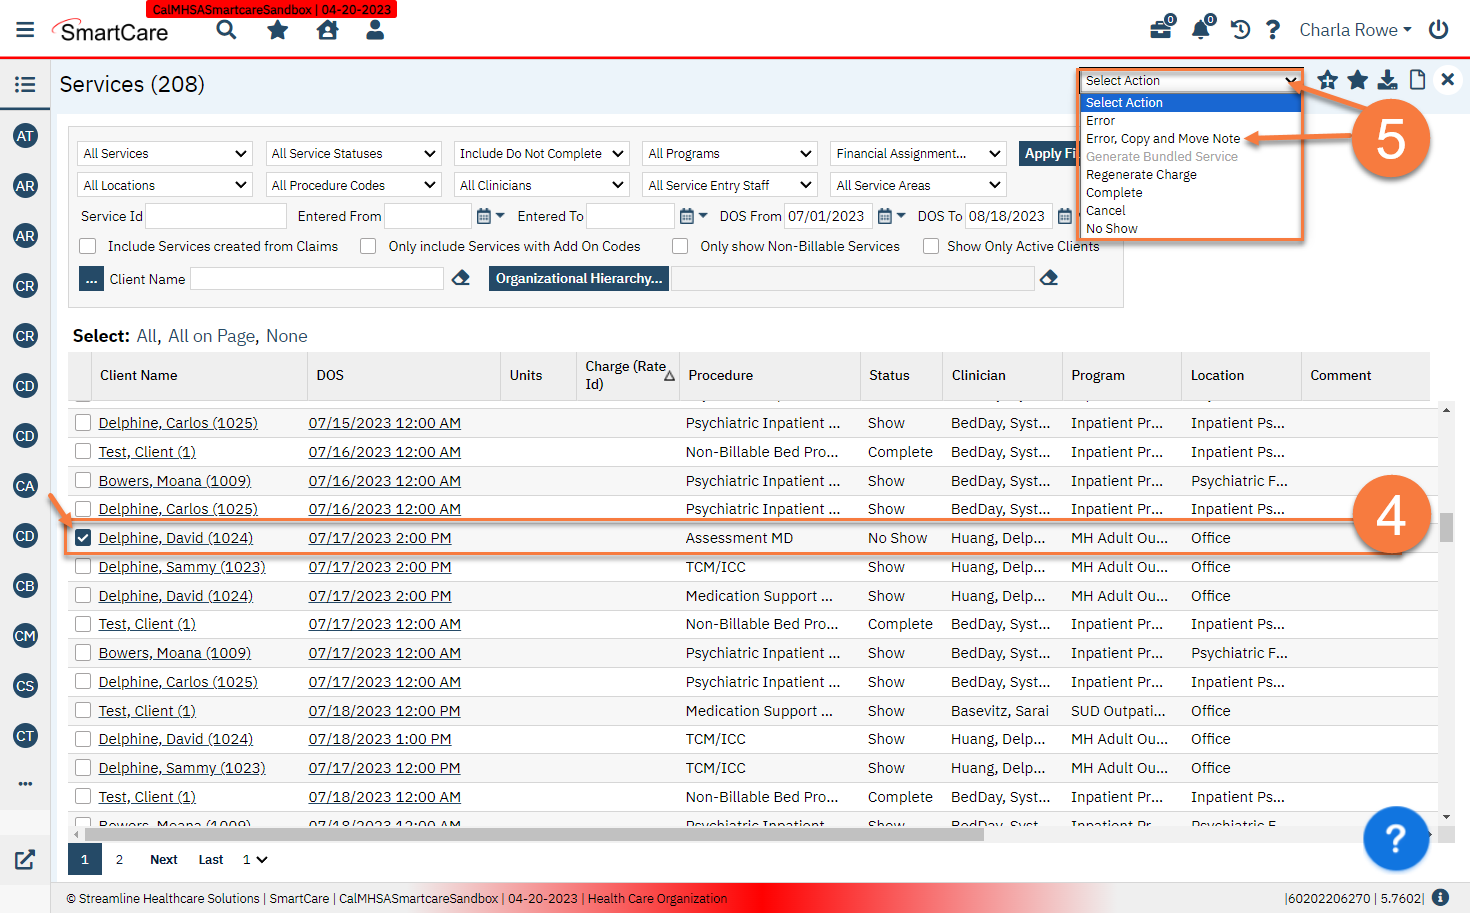Check Include Services created from Claims
The image size is (1470, 913).
[87, 246]
